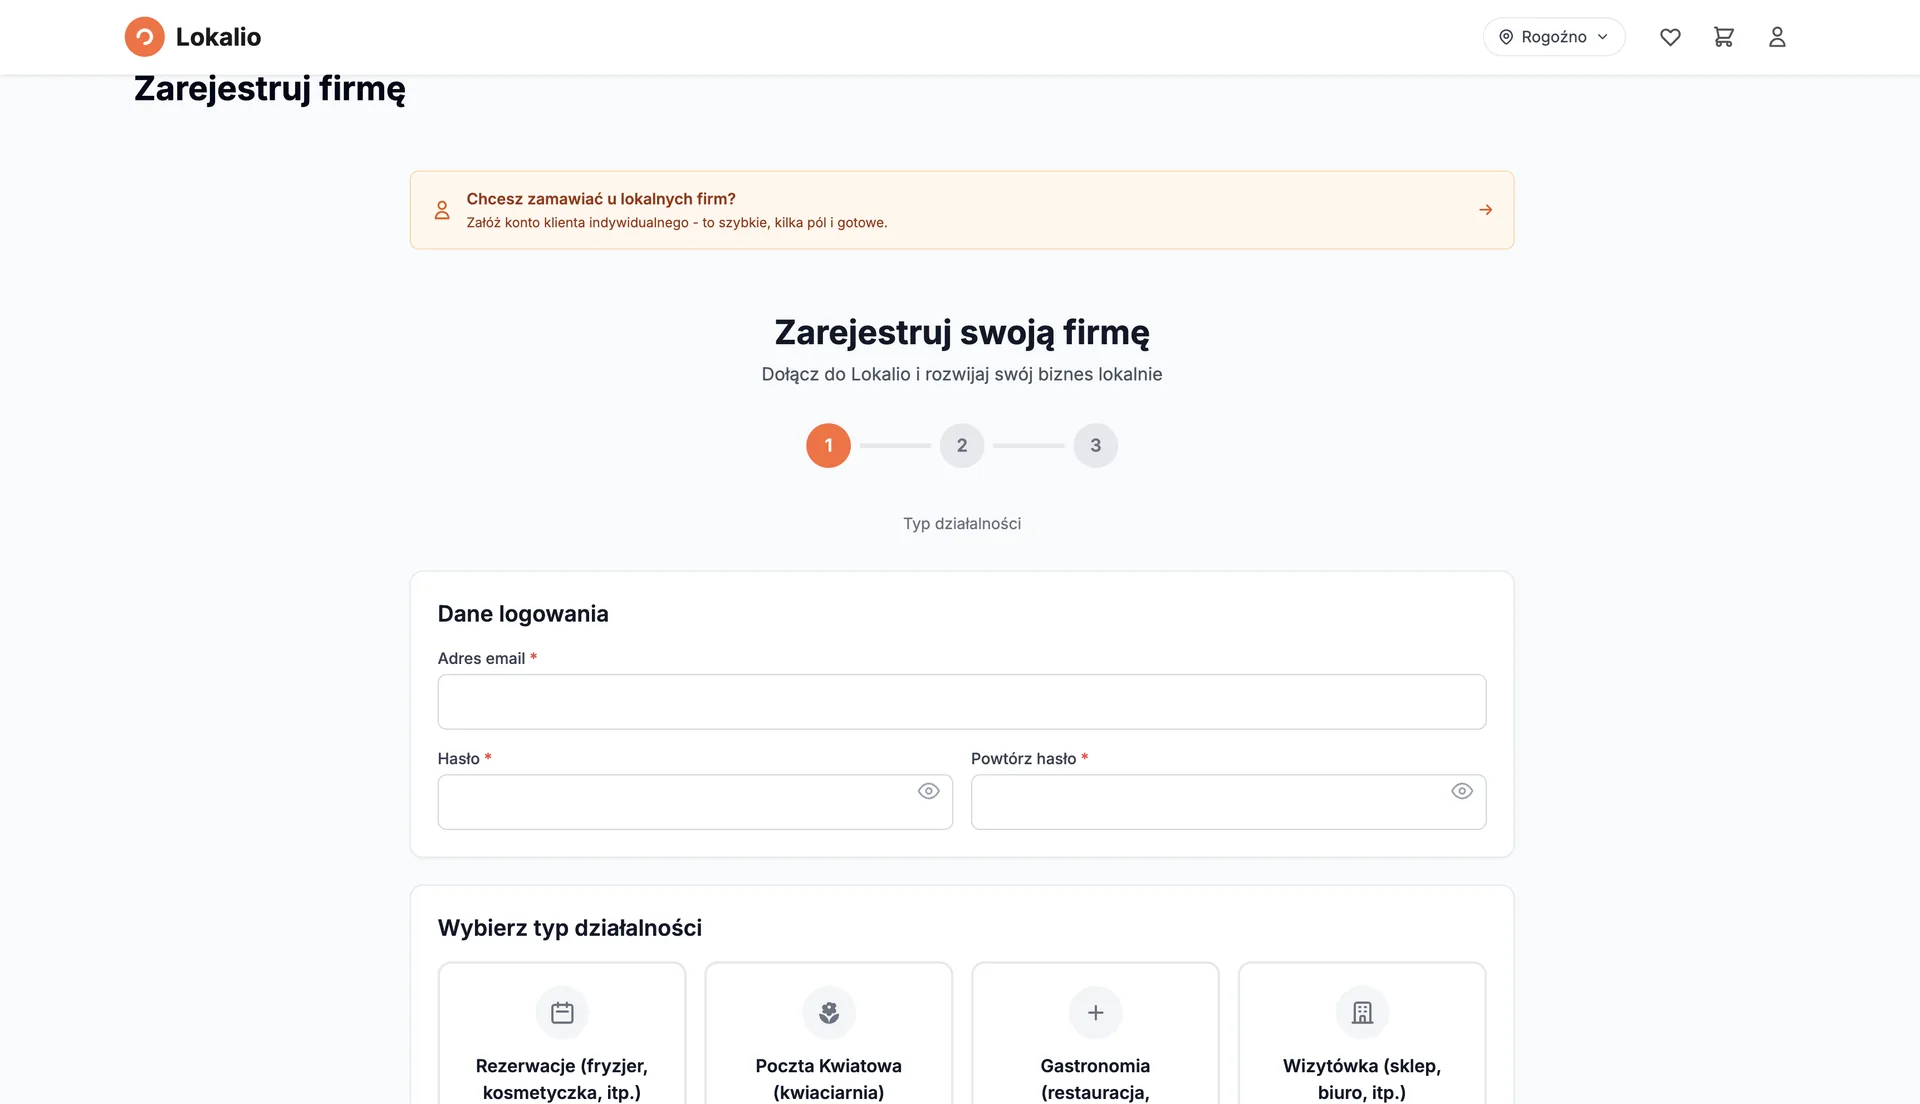Viewport: 1920px width, 1104px height.
Task: Open the shopping cart icon
Action: [x=1723, y=37]
